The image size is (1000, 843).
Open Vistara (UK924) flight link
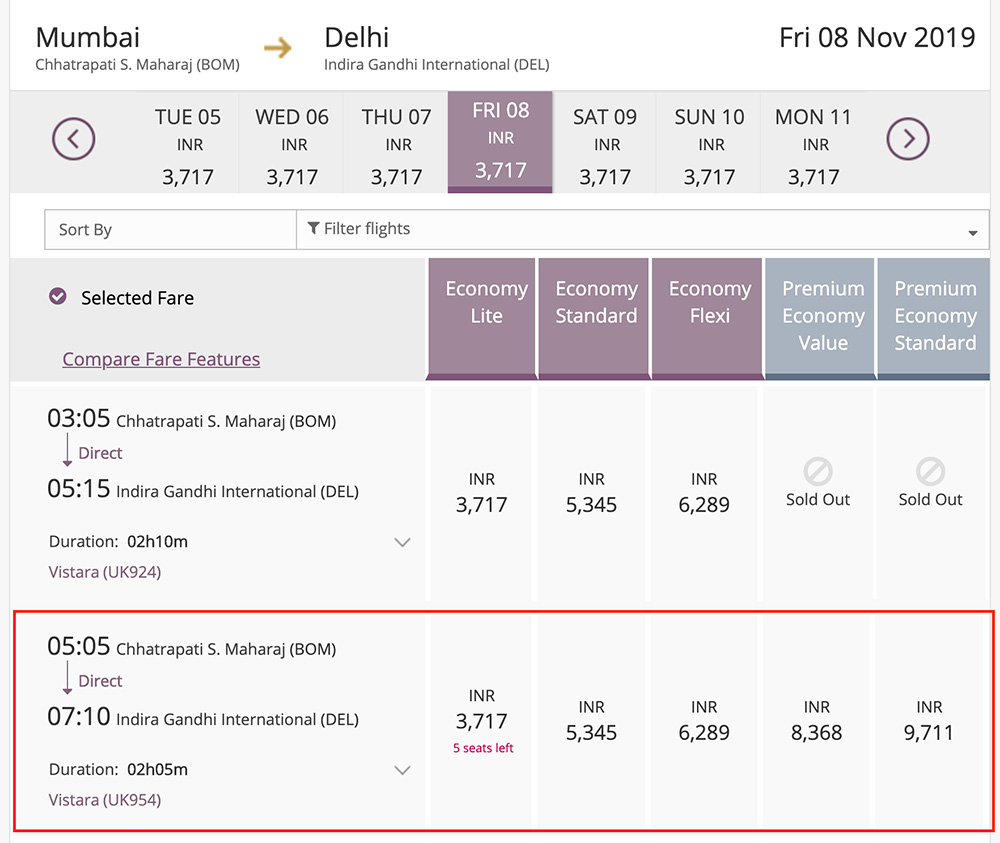[x=105, y=572]
